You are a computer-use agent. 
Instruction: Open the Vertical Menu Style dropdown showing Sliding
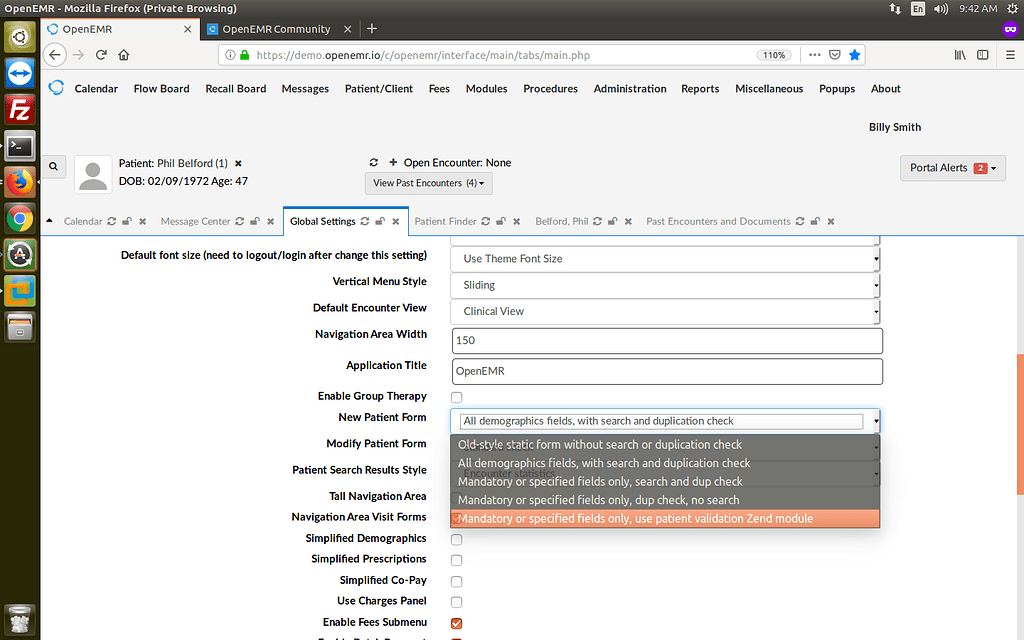pyautogui.click(x=665, y=285)
